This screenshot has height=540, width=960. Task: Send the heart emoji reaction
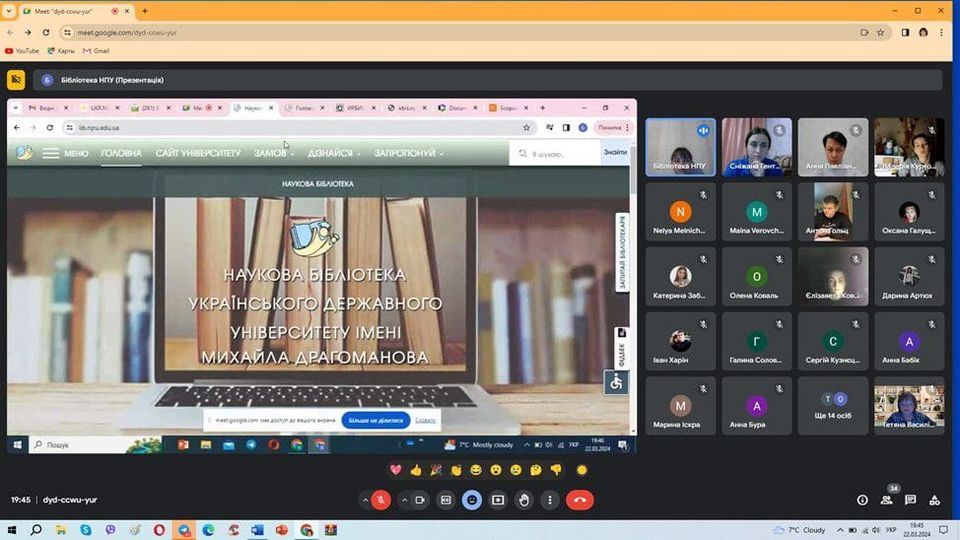pyautogui.click(x=395, y=470)
